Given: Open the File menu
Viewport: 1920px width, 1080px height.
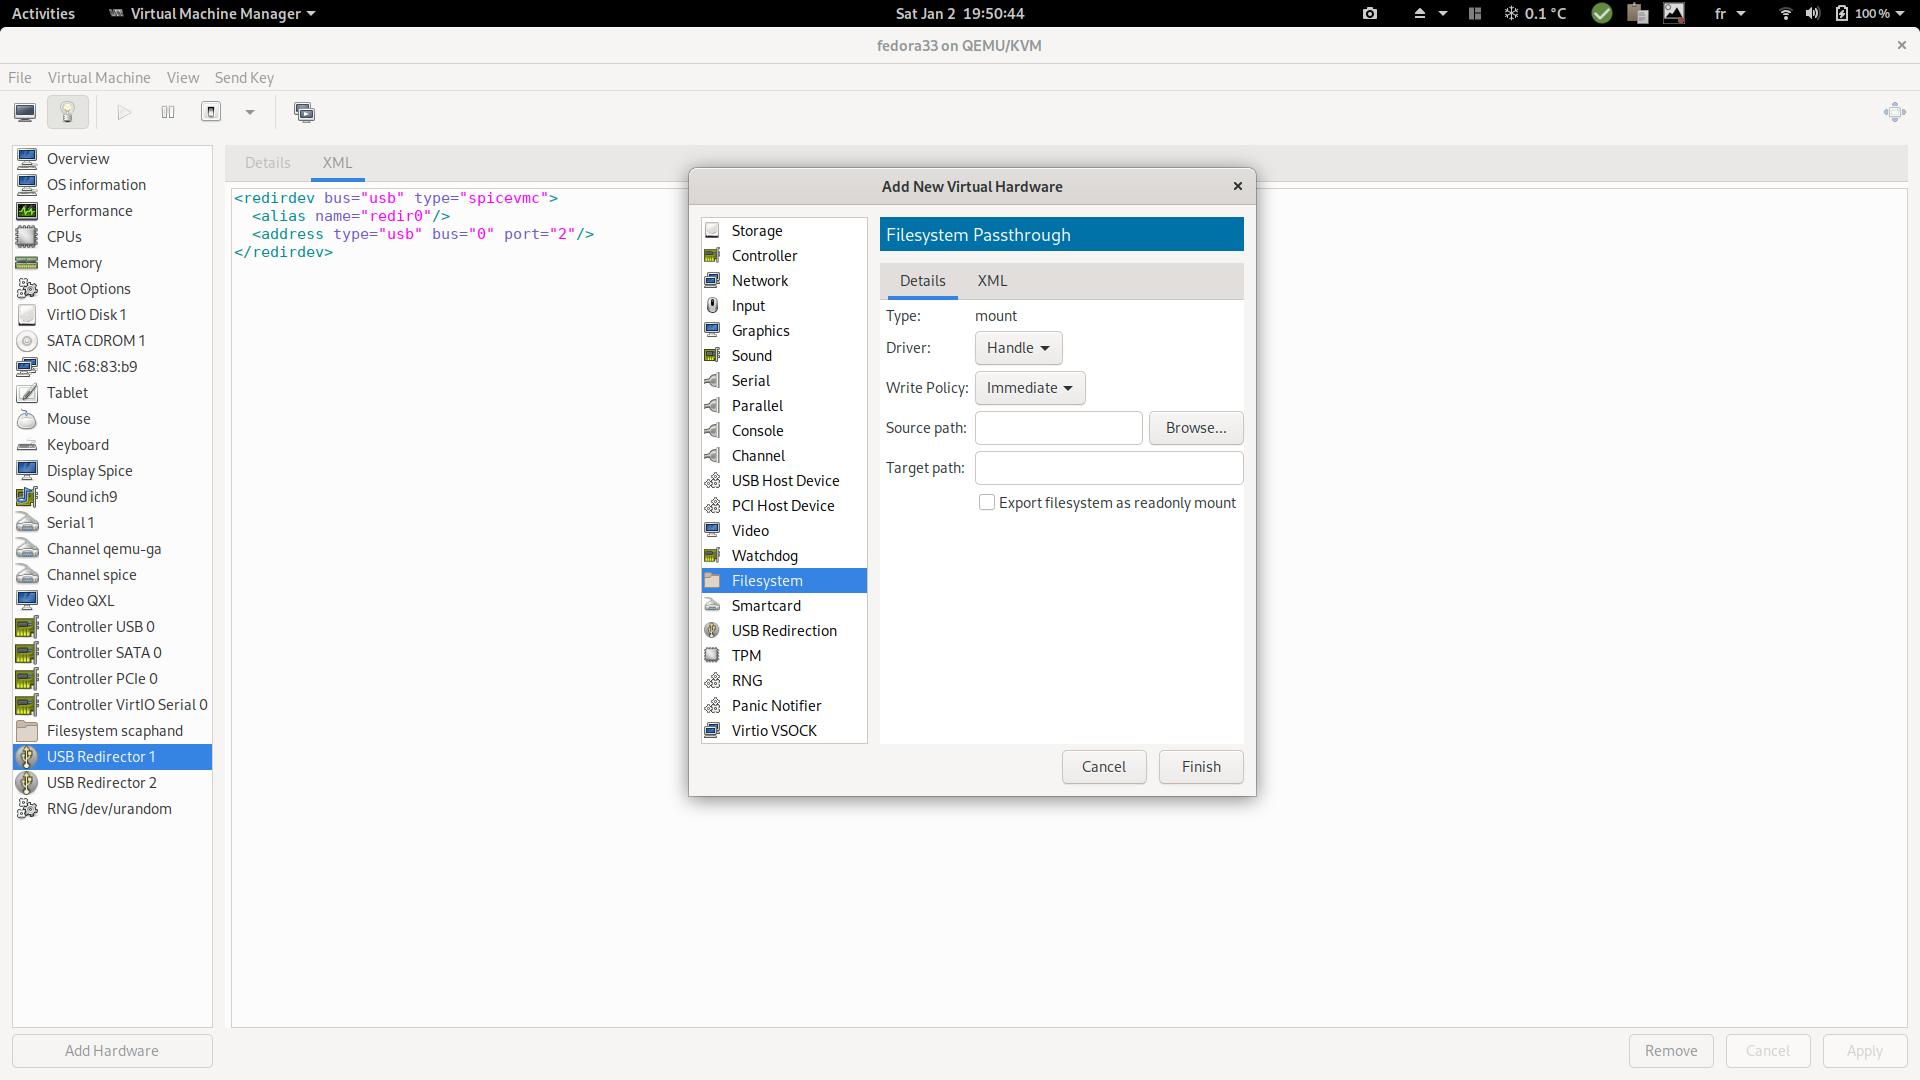Looking at the screenshot, I should point(20,77).
